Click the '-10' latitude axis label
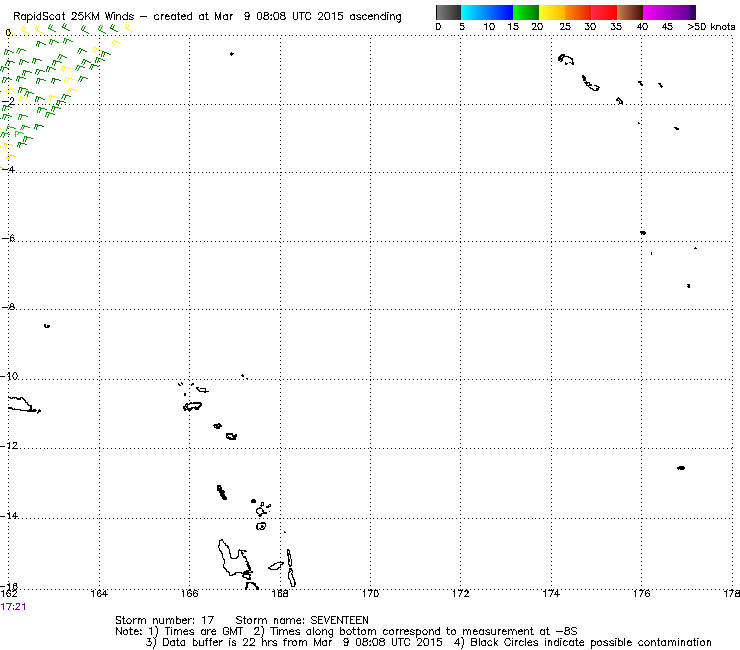 [9, 377]
